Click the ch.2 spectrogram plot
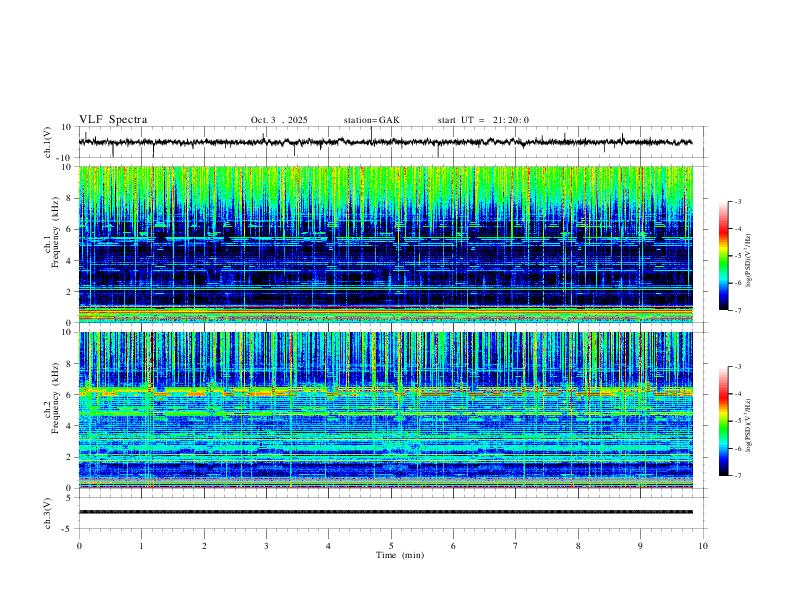The width and height of the screenshot is (792, 612). [x=385, y=410]
